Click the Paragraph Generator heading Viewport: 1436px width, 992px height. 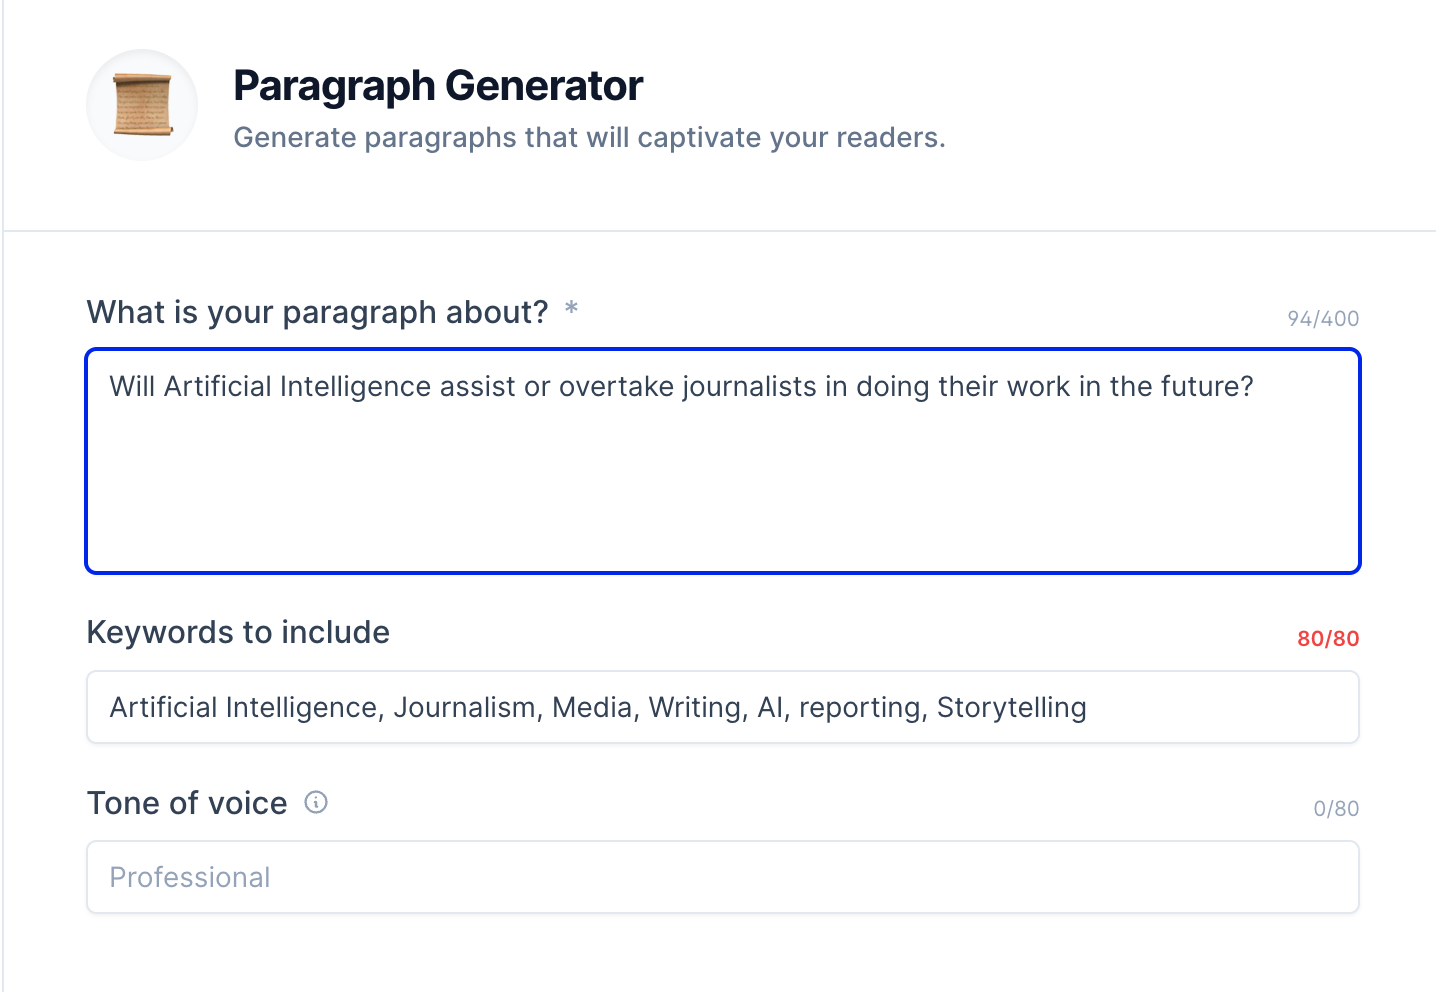pyautogui.click(x=438, y=86)
